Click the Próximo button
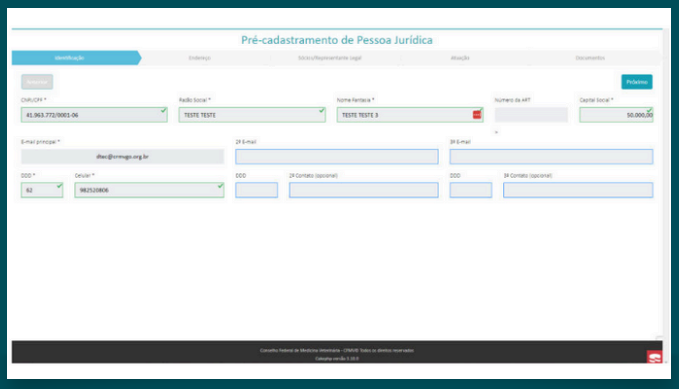 click(x=637, y=82)
